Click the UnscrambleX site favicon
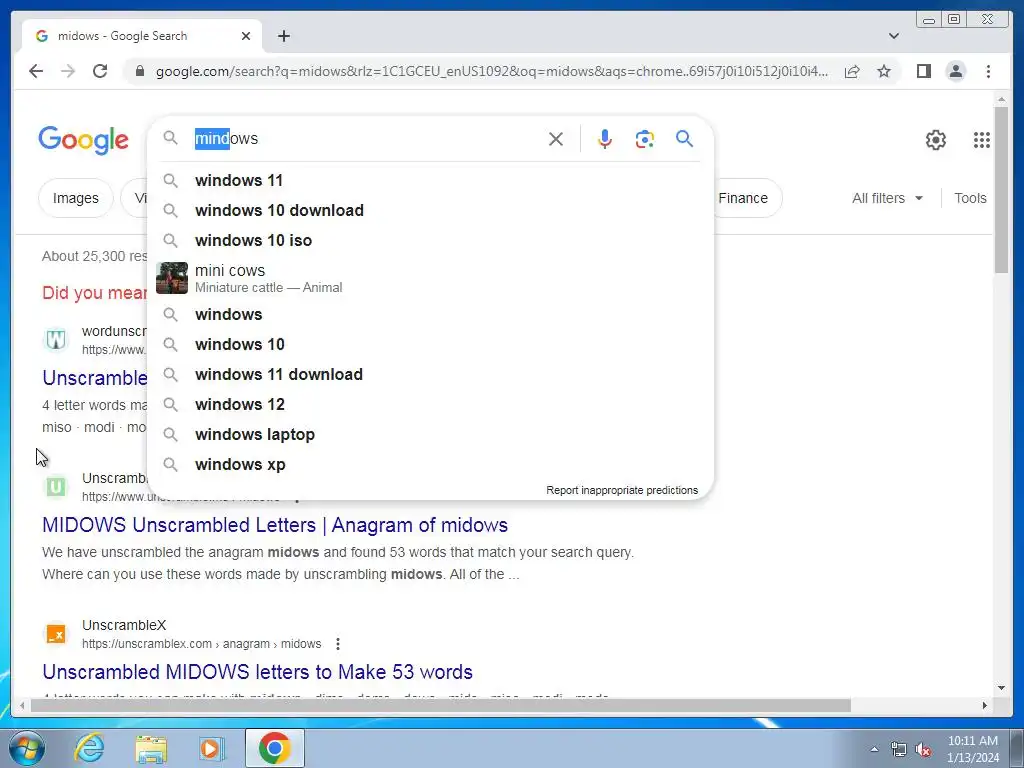Viewport: 1024px width, 768px height. [x=56, y=633]
